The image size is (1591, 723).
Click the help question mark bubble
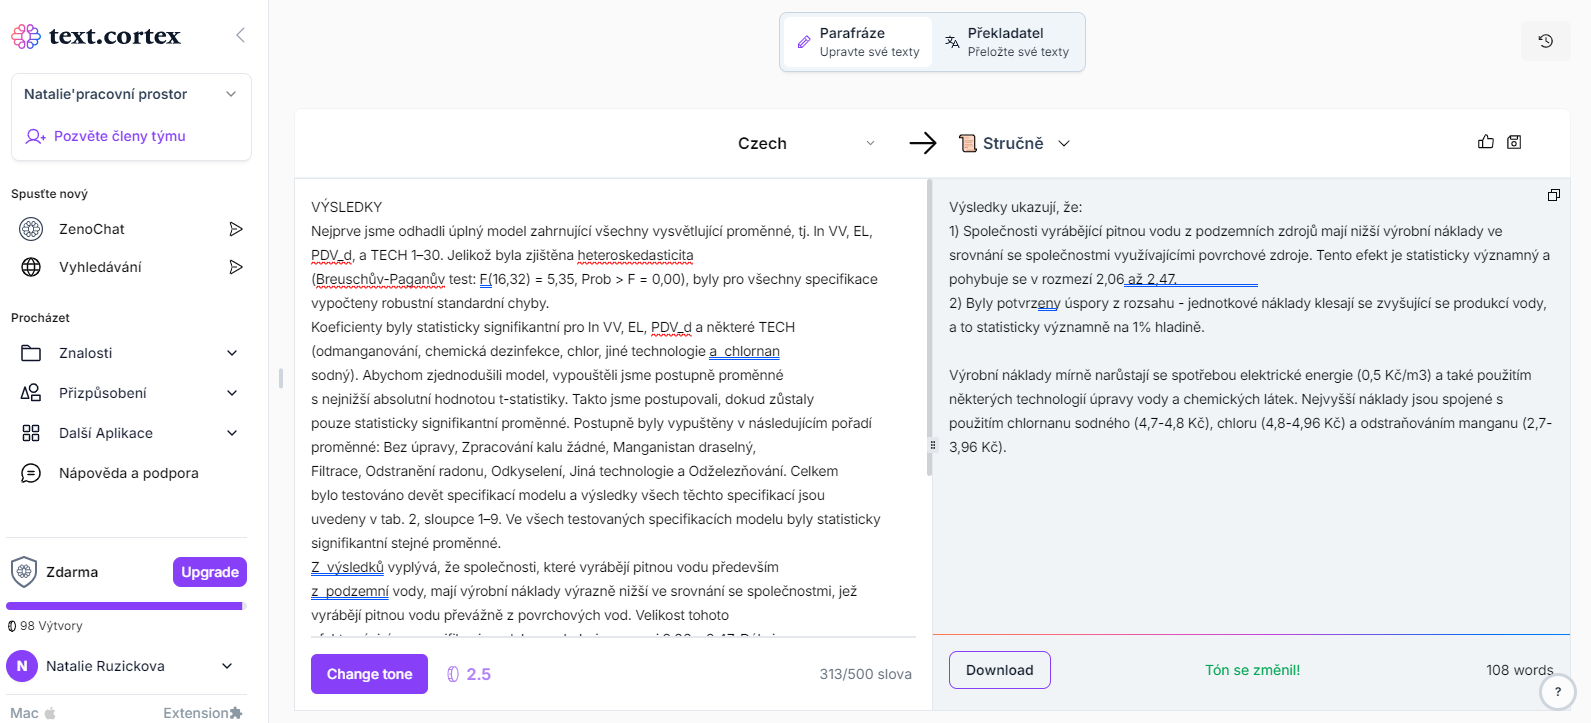tap(1558, 691)
